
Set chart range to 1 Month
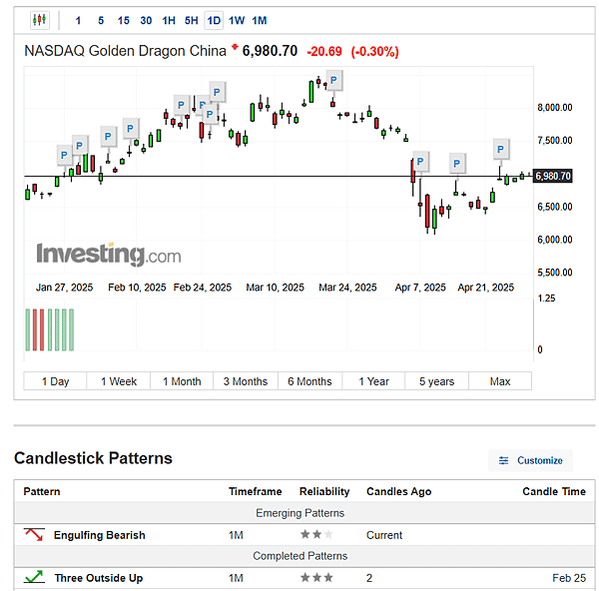pyautogui.click(x=182, y=381)
